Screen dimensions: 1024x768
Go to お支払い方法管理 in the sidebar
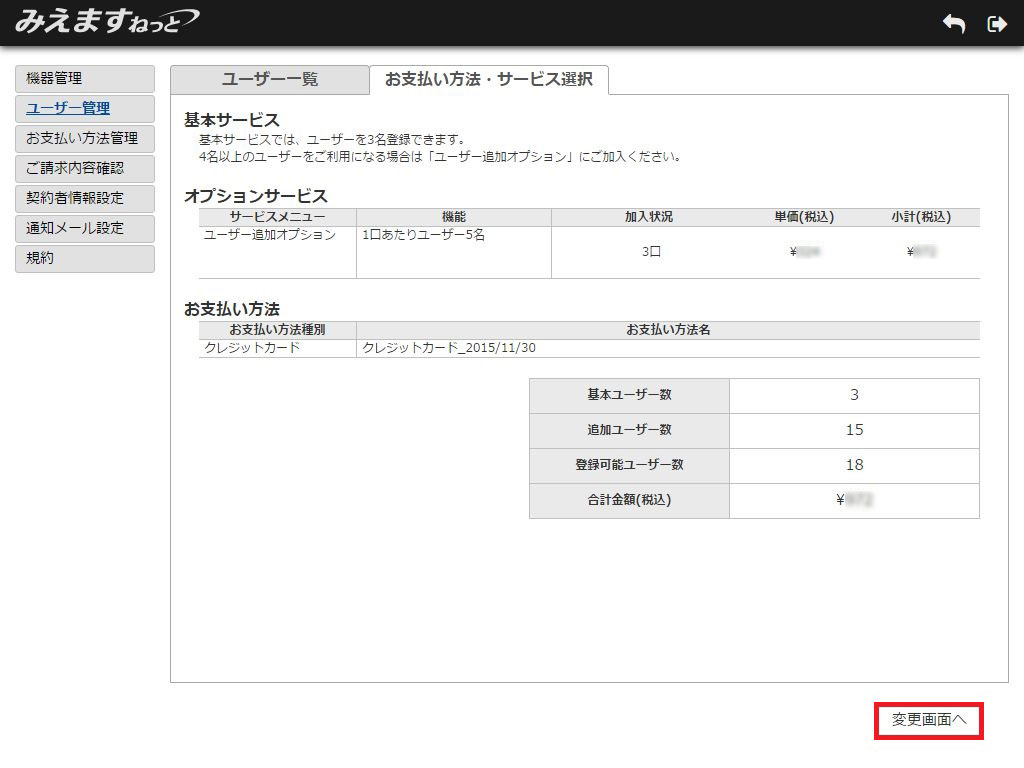(x=85, y=139)
